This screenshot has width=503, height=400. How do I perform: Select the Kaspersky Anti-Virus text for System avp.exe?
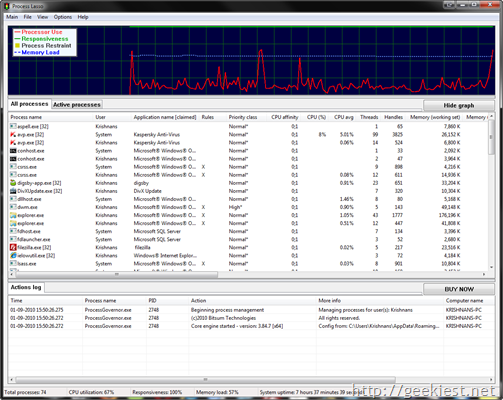click(x=157, y=135)
